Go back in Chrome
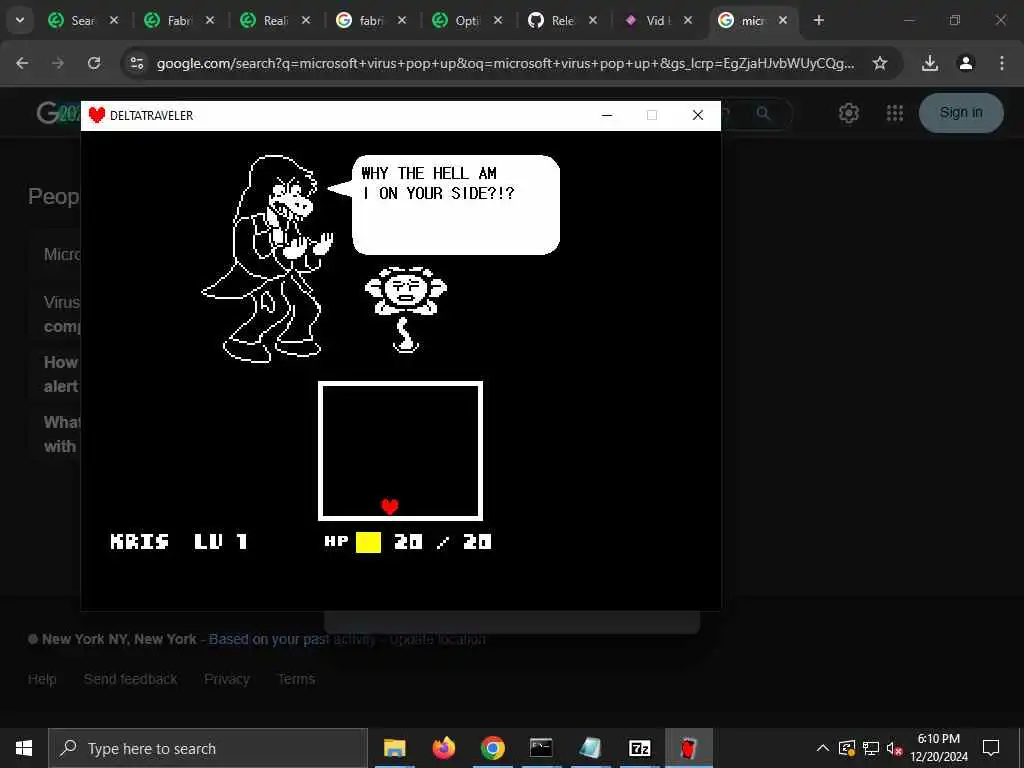1024x768 pixels. coord(22,63)
